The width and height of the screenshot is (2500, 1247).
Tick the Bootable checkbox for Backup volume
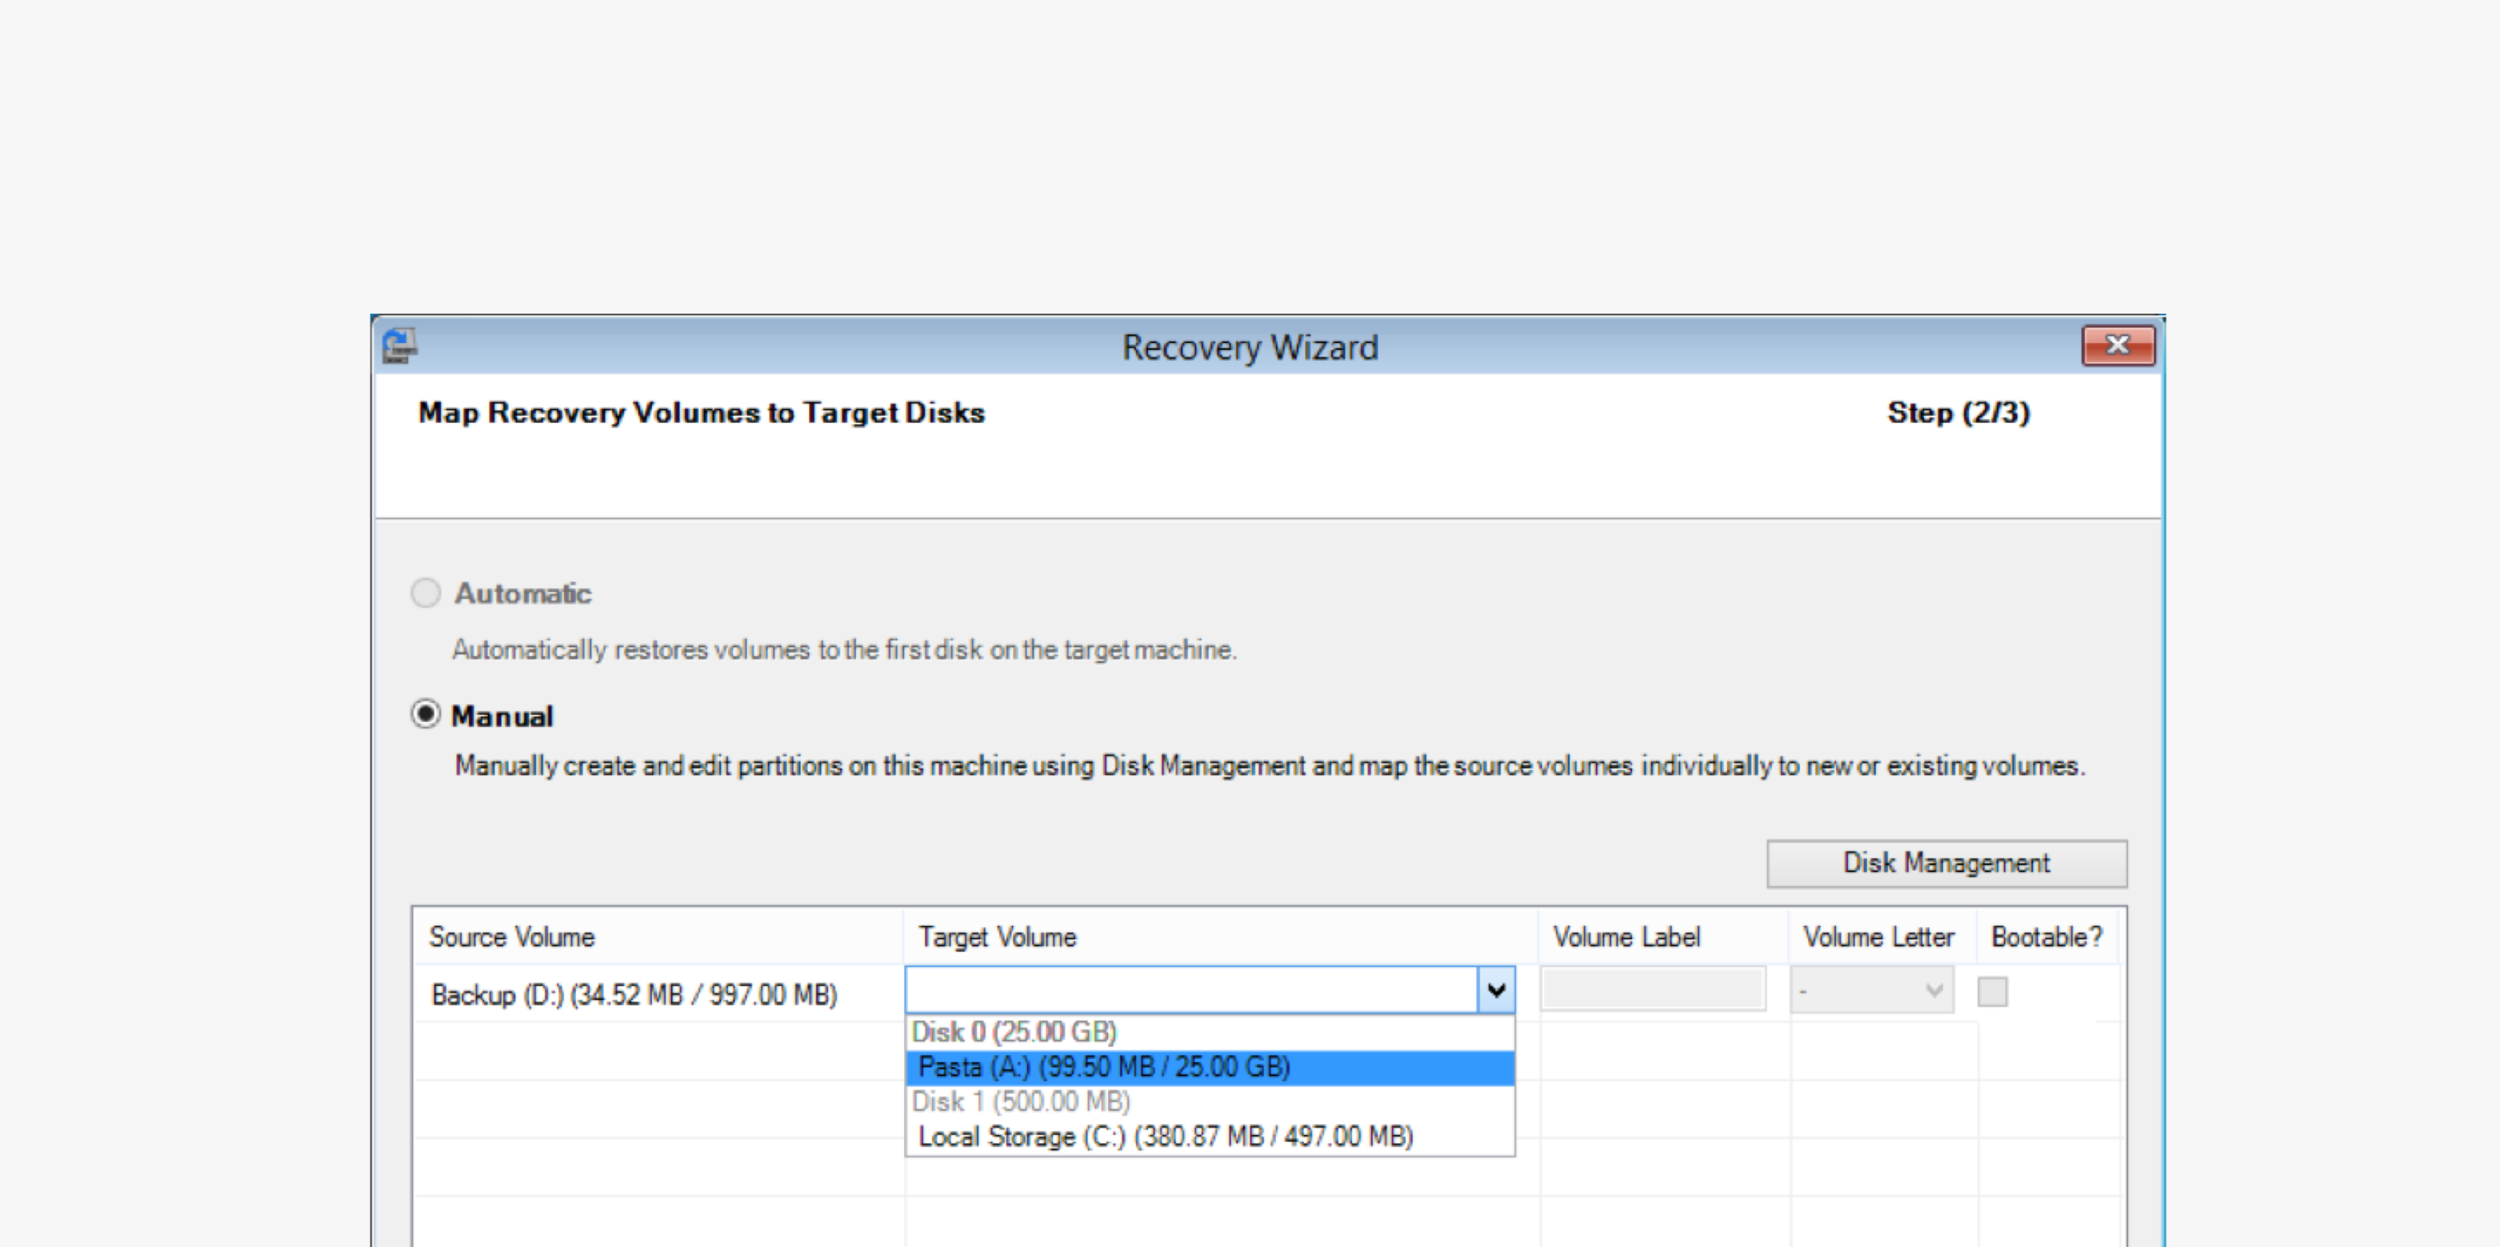(x=1992, y=992)
